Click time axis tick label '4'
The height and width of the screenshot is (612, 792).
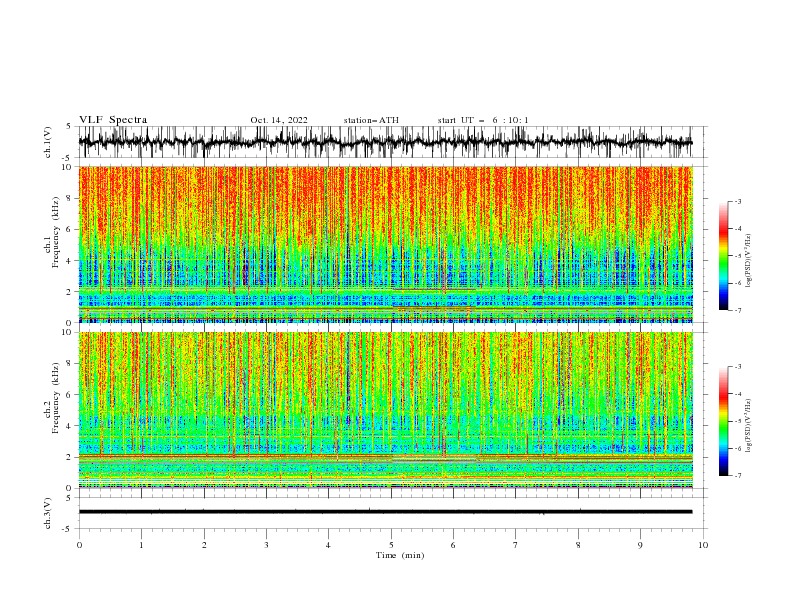click(x=328, y=545)
